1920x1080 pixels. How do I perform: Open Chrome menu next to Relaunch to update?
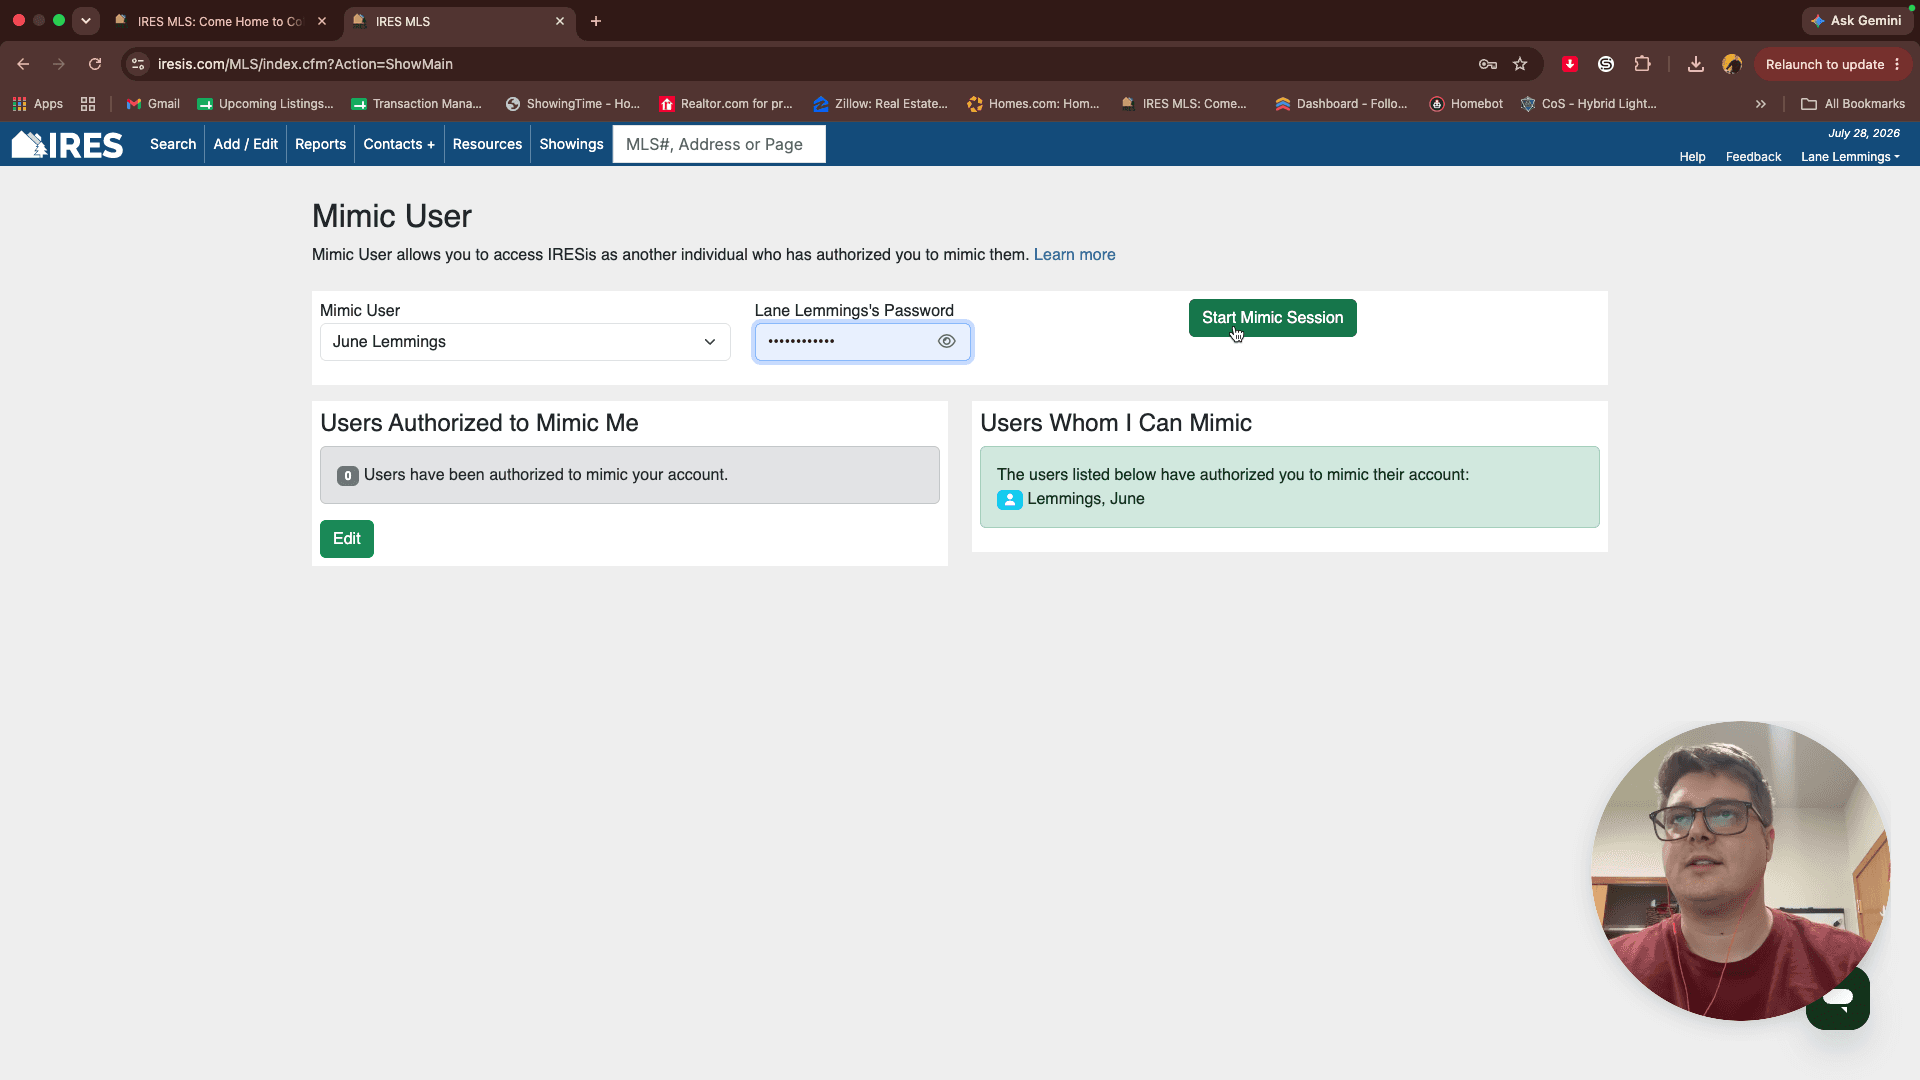1897,64
